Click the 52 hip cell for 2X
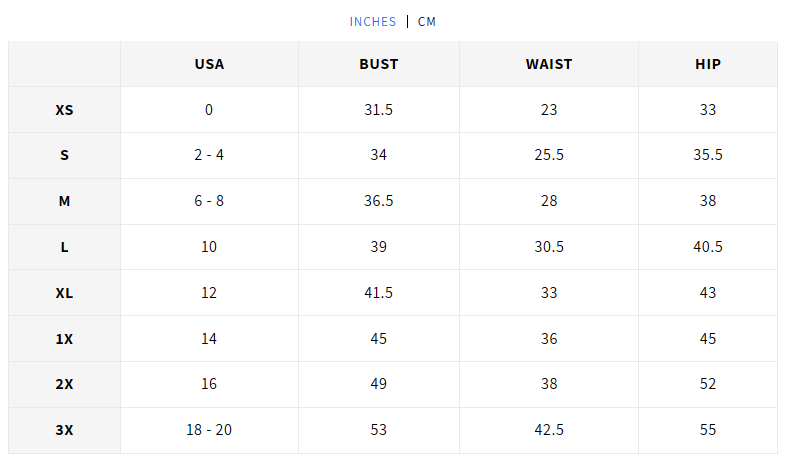This screenshot has width=787, height=469. (708, 384)
